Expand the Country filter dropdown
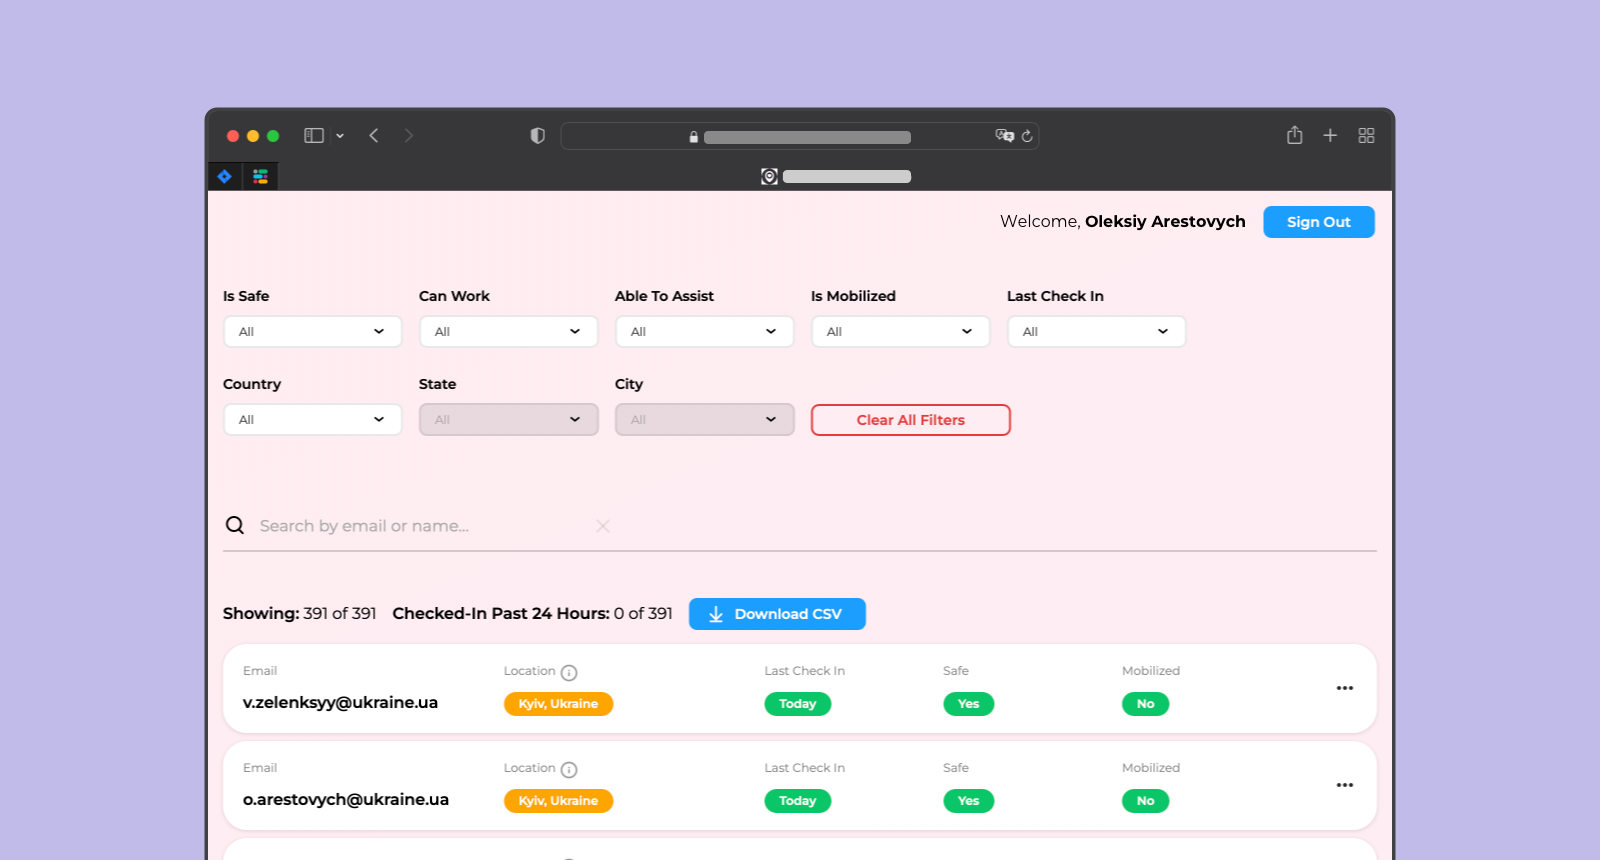Image resolution: width=1600 pixels, height=860 pixels. point(312,420)
